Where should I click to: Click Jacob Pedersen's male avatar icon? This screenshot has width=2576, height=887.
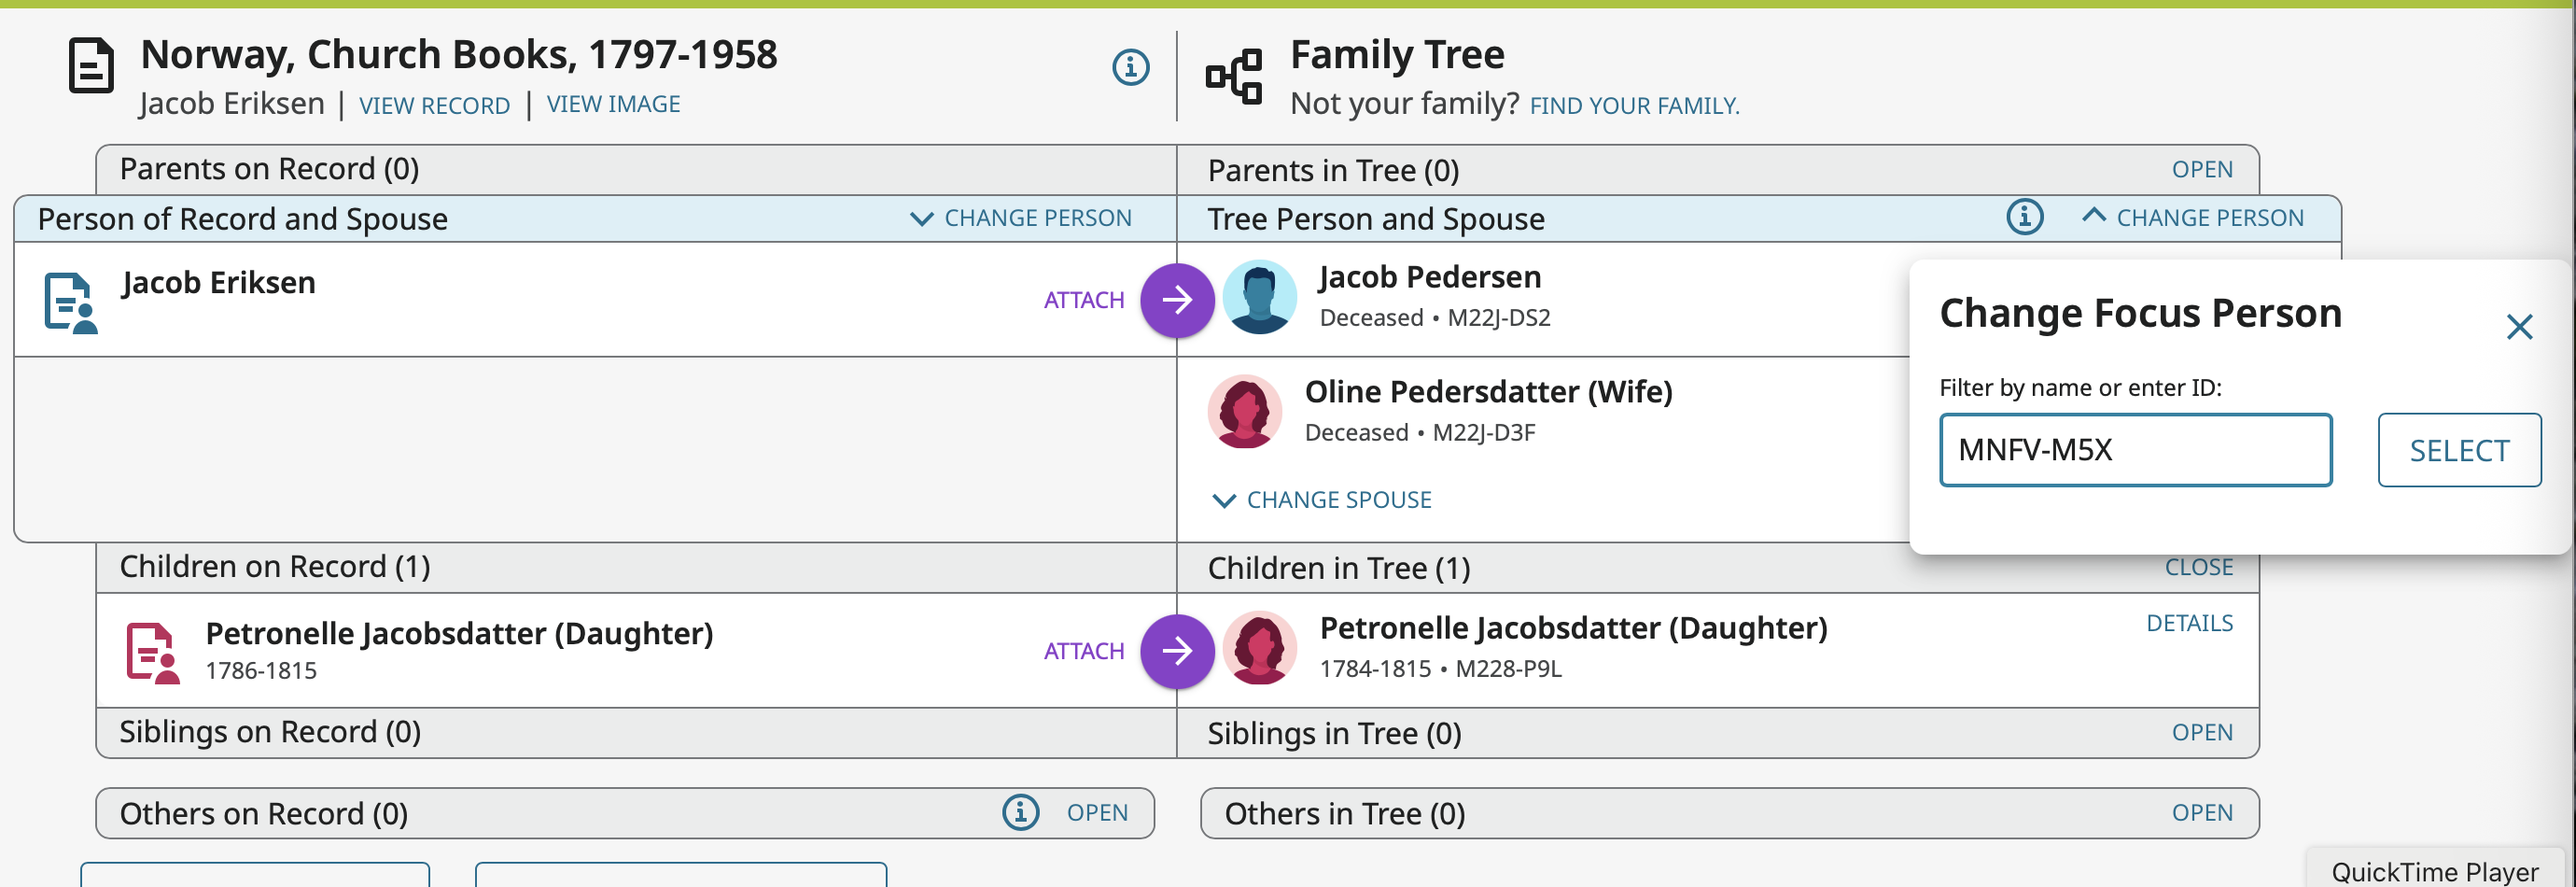tap(1259, 297)
